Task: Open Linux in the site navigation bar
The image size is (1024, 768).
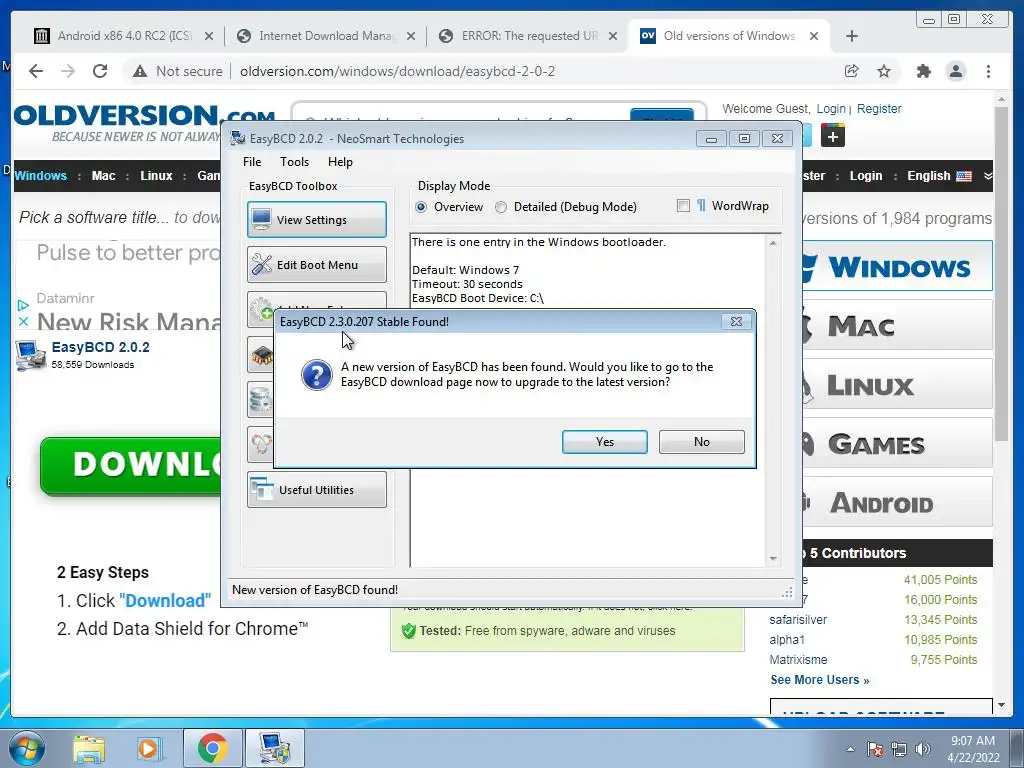Action: pos(156,176)
